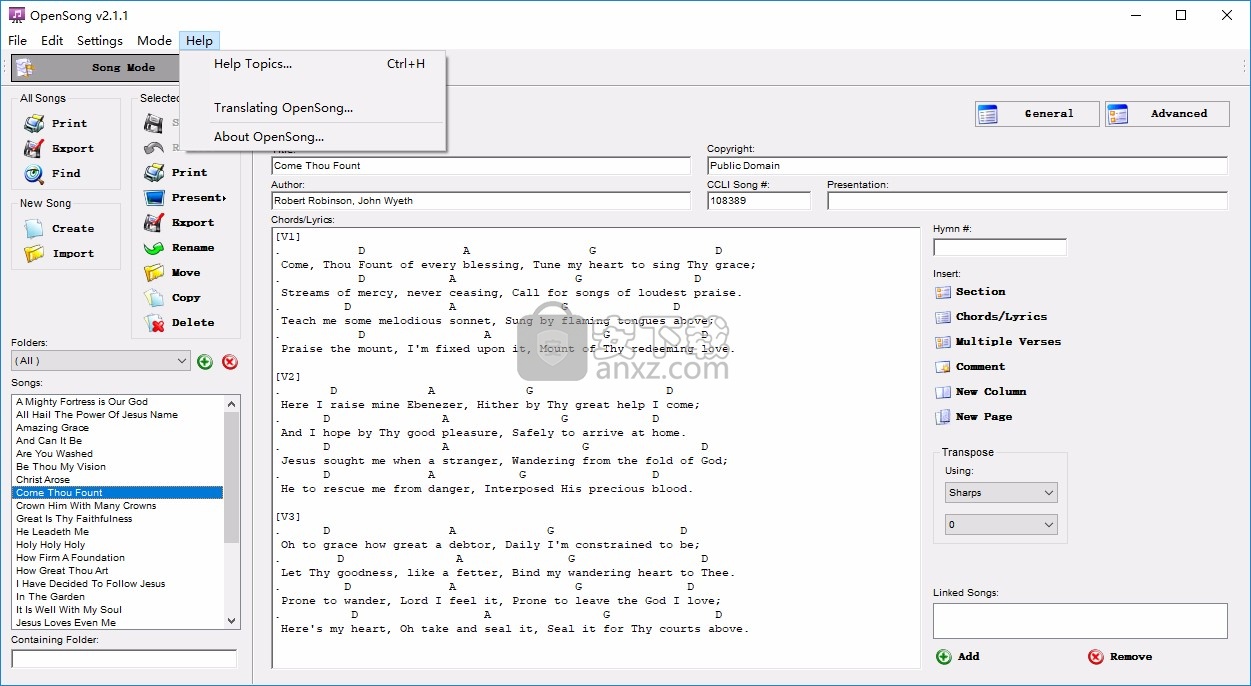This screenshot has width=1251, height=686.
Task: Insert Multiple Verses
Action: [997, 342]
